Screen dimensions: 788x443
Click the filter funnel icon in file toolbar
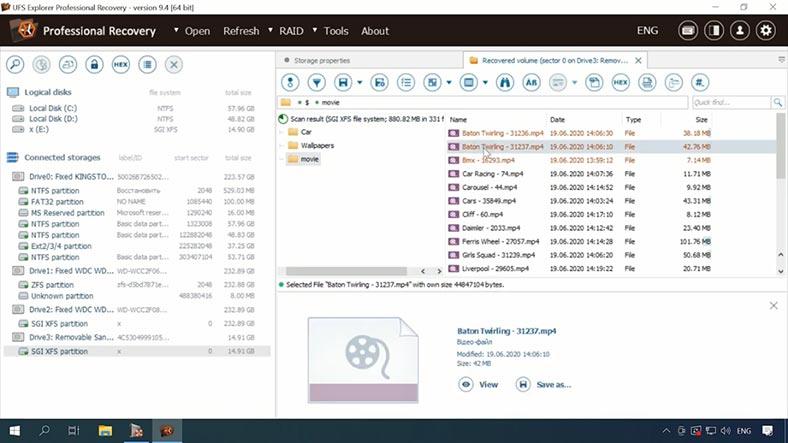coord(317,82)
